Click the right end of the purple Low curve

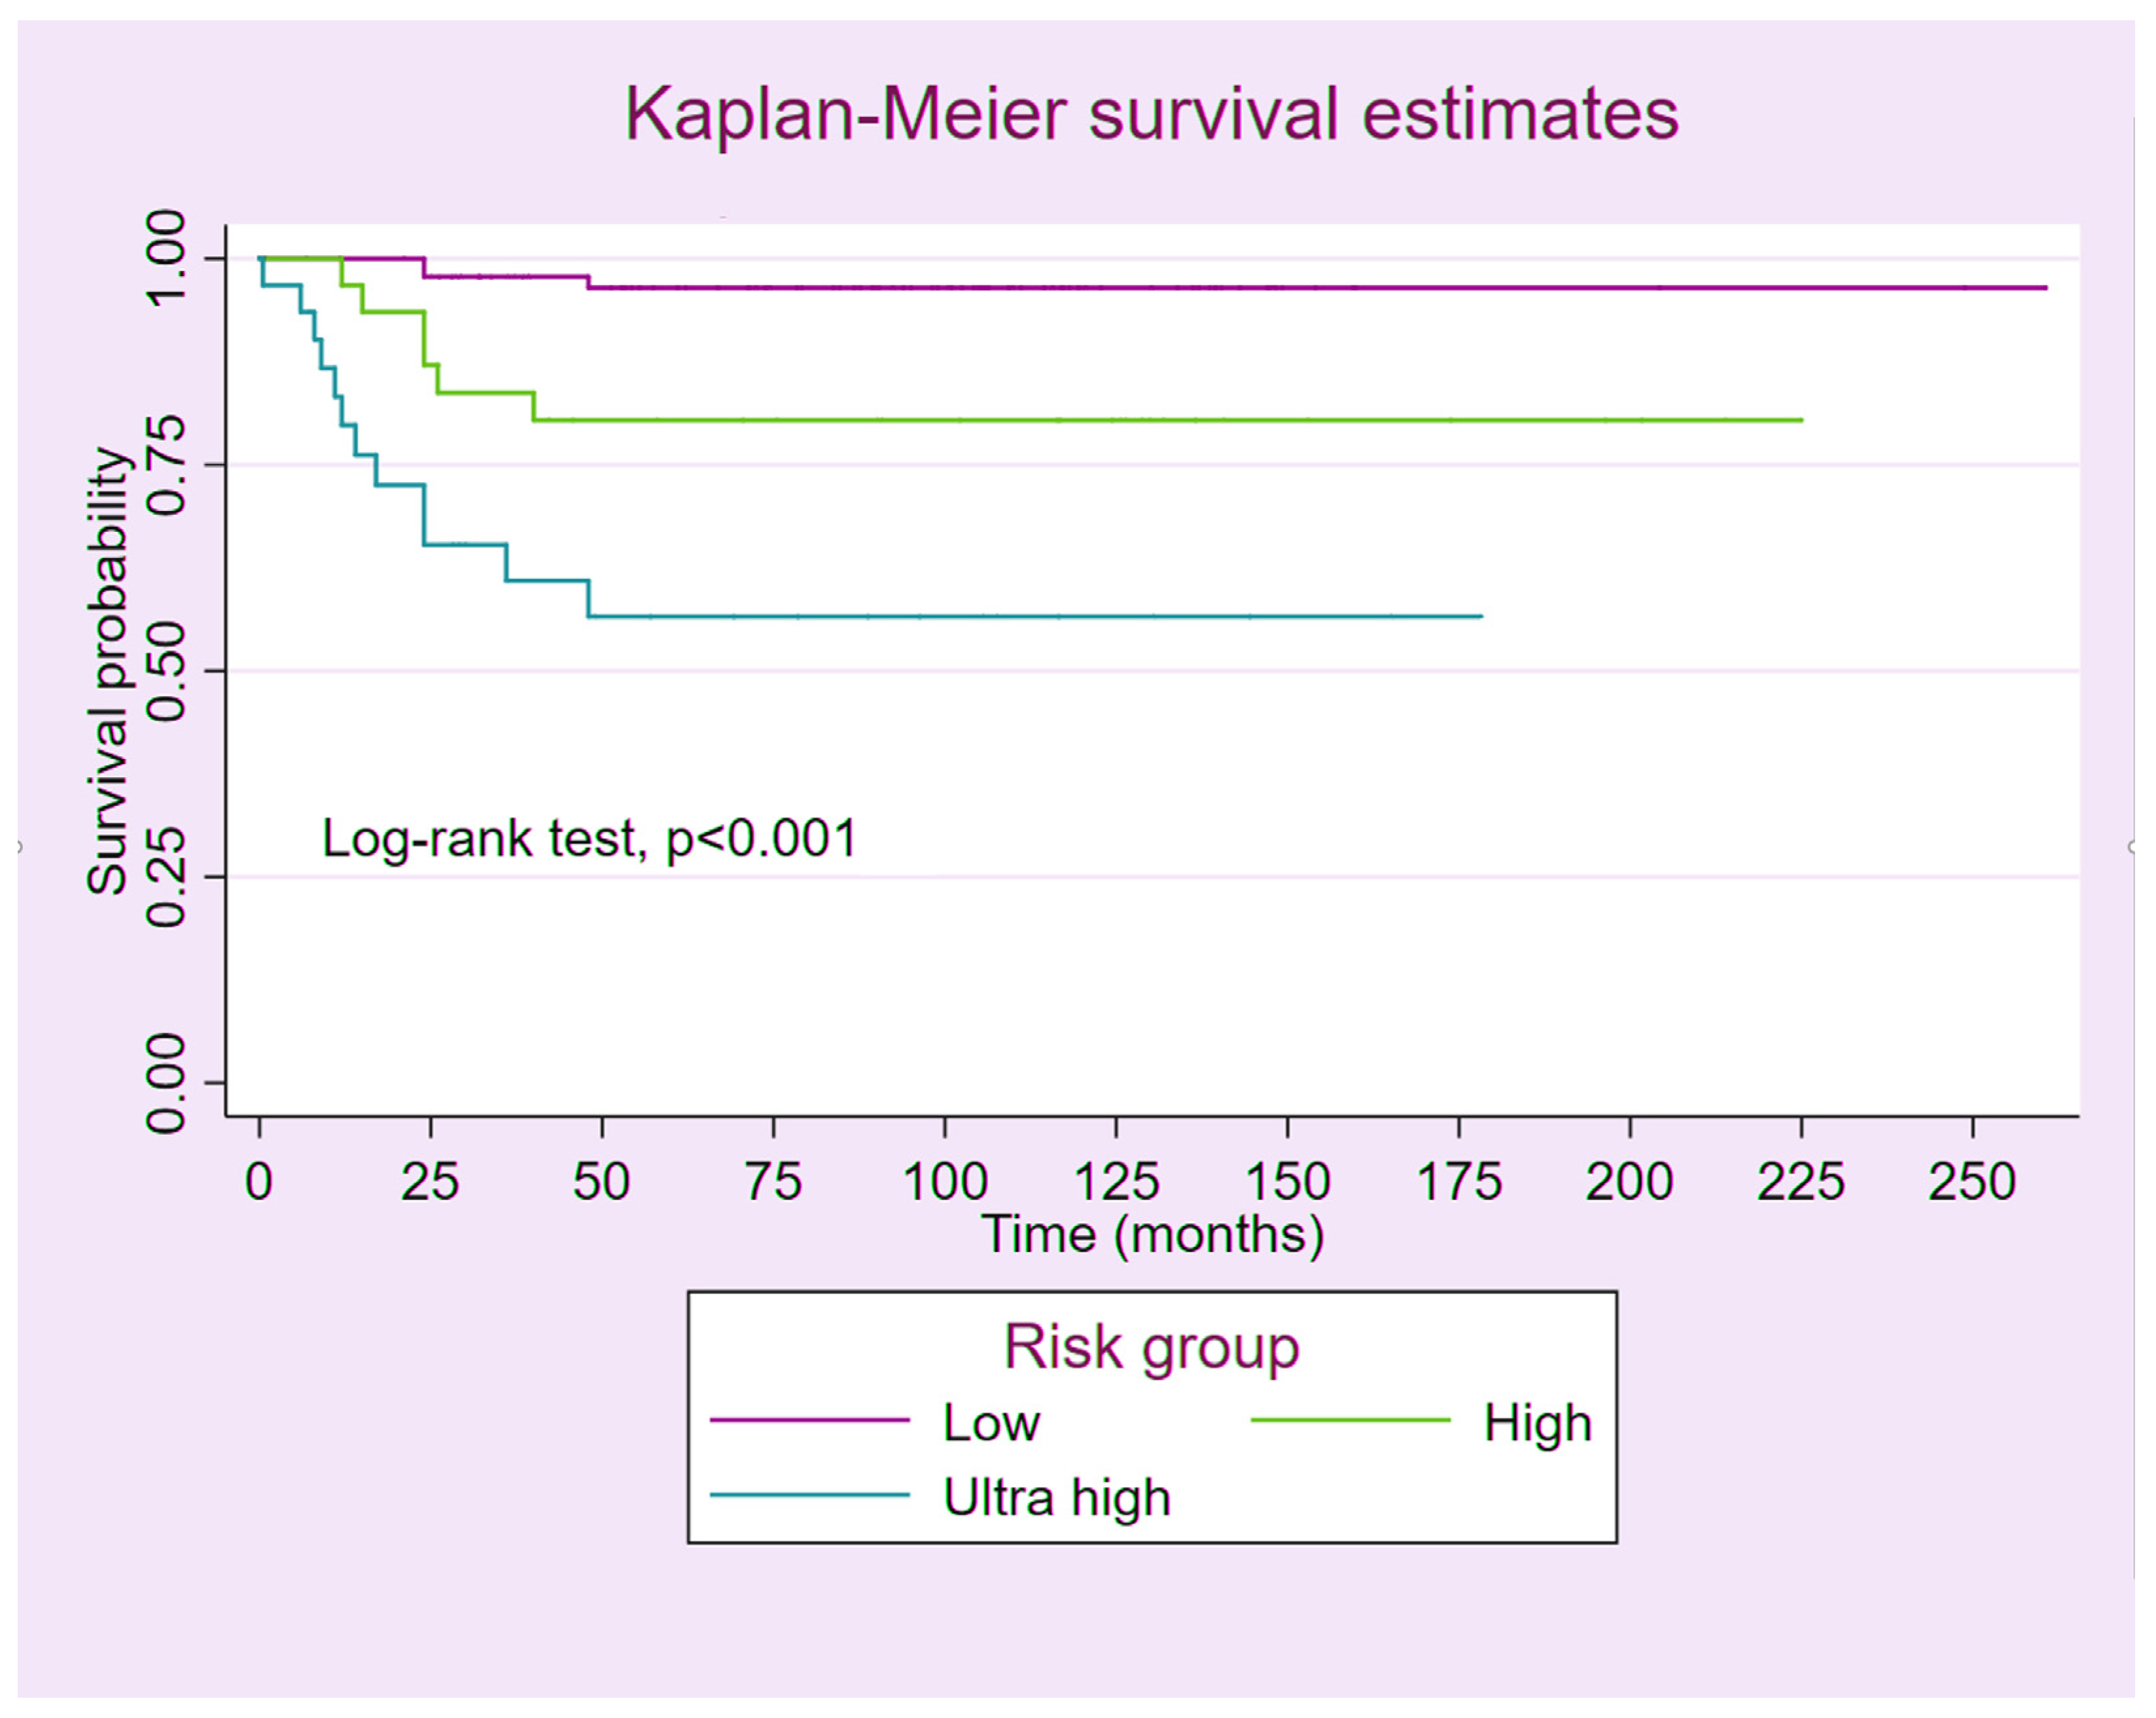tap(2044, 288)
